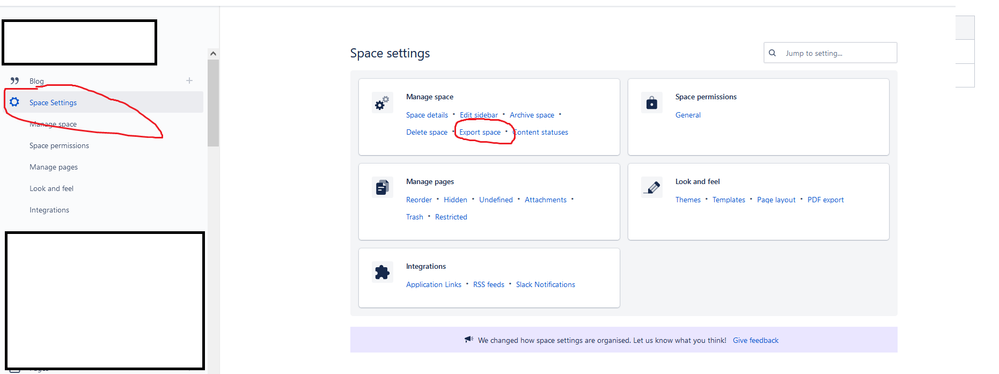Click the Look and feel pencil icon

point(652,187)
